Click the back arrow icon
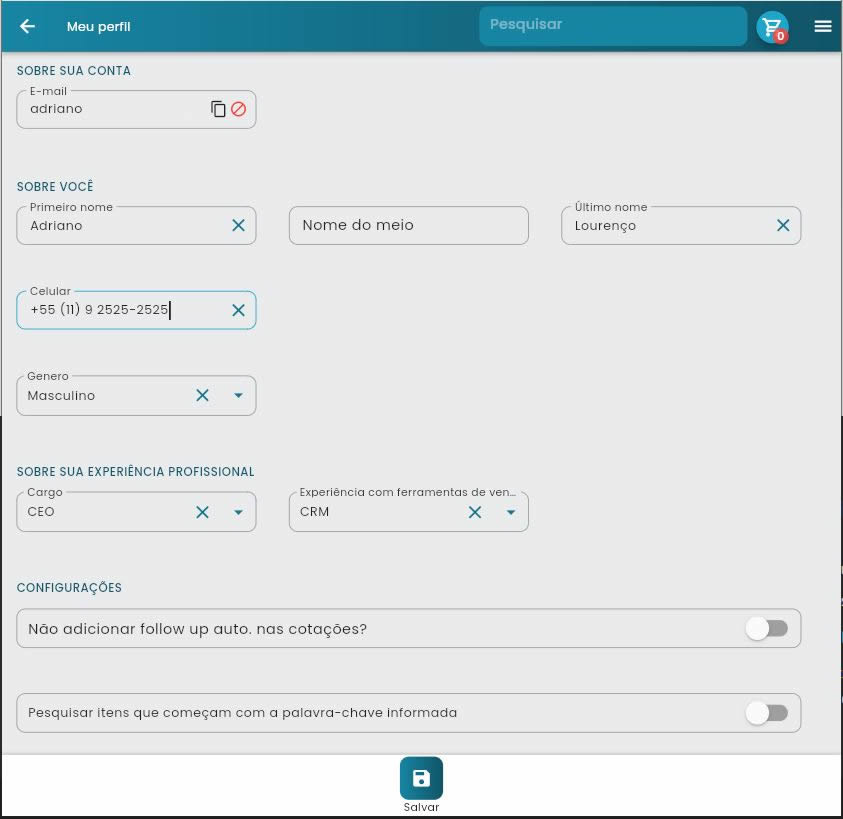 pos(27,27)
